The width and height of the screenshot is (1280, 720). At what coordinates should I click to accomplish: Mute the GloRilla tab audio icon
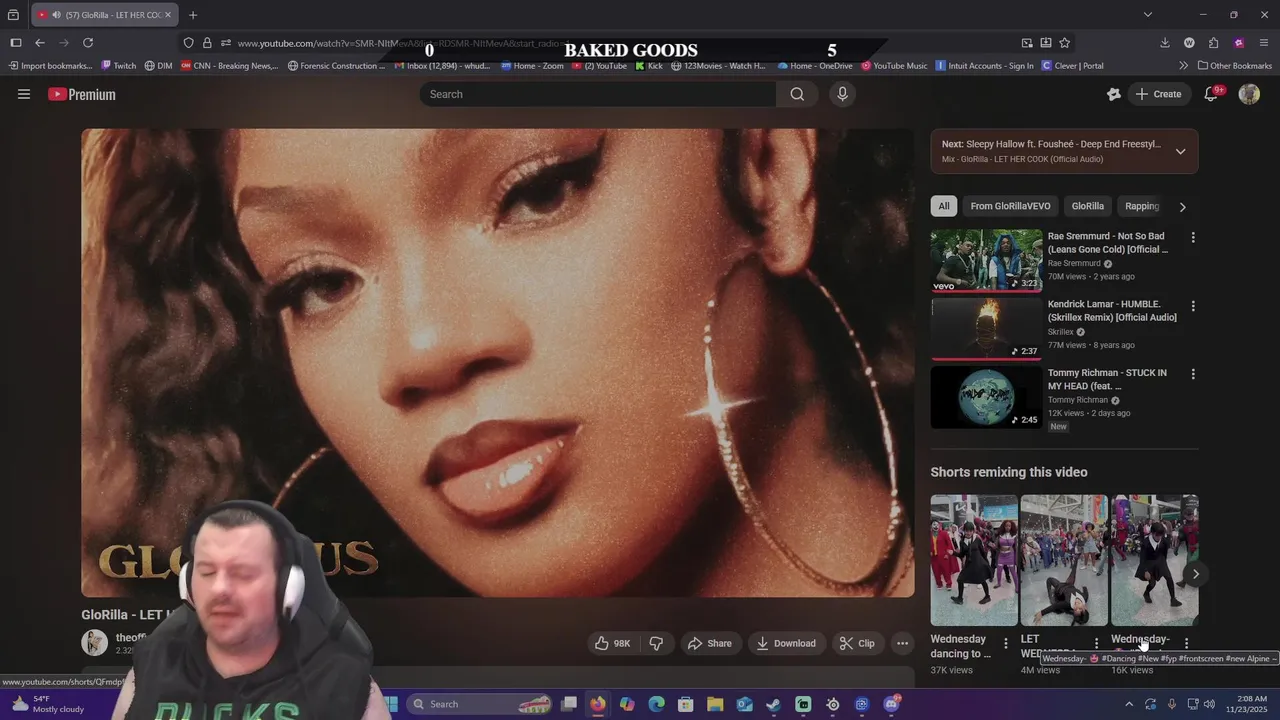56,15
